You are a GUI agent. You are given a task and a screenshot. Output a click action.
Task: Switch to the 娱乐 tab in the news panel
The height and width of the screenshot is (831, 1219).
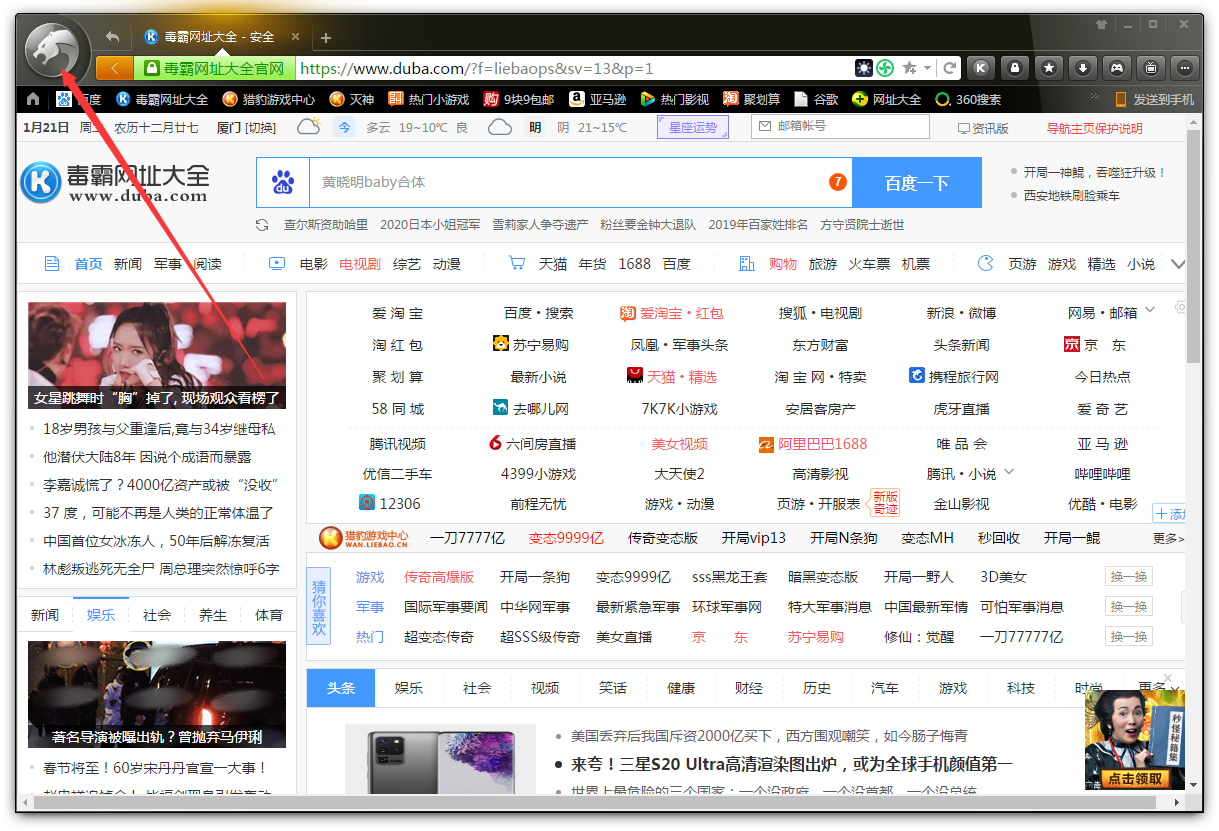coord(100,616)
